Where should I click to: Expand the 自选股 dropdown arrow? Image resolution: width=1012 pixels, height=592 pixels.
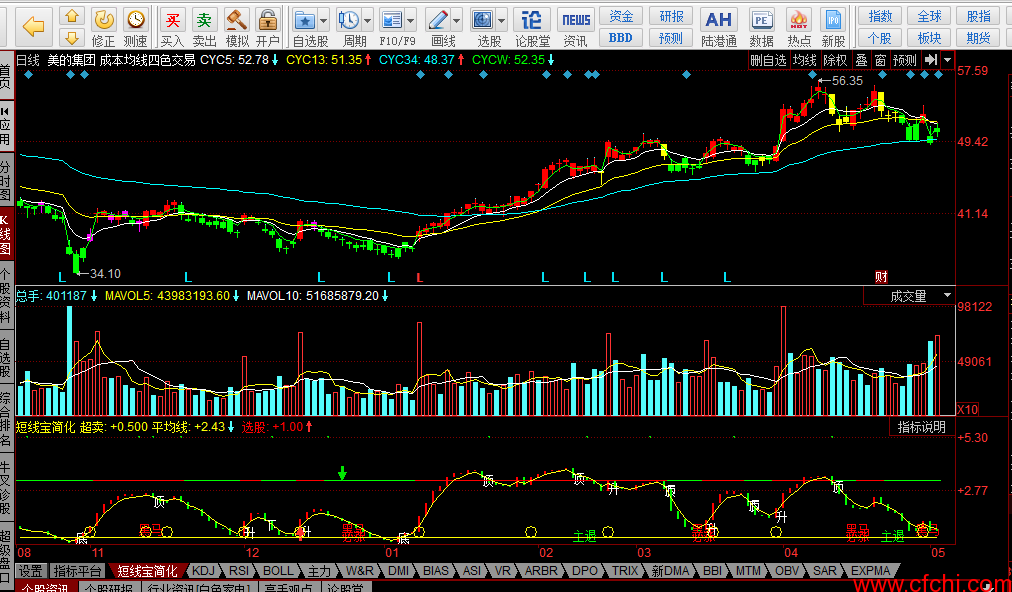[x=327, y=20]
